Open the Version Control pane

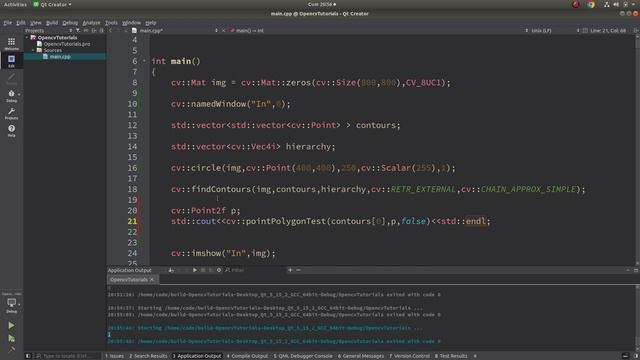(x=409, y=356)
